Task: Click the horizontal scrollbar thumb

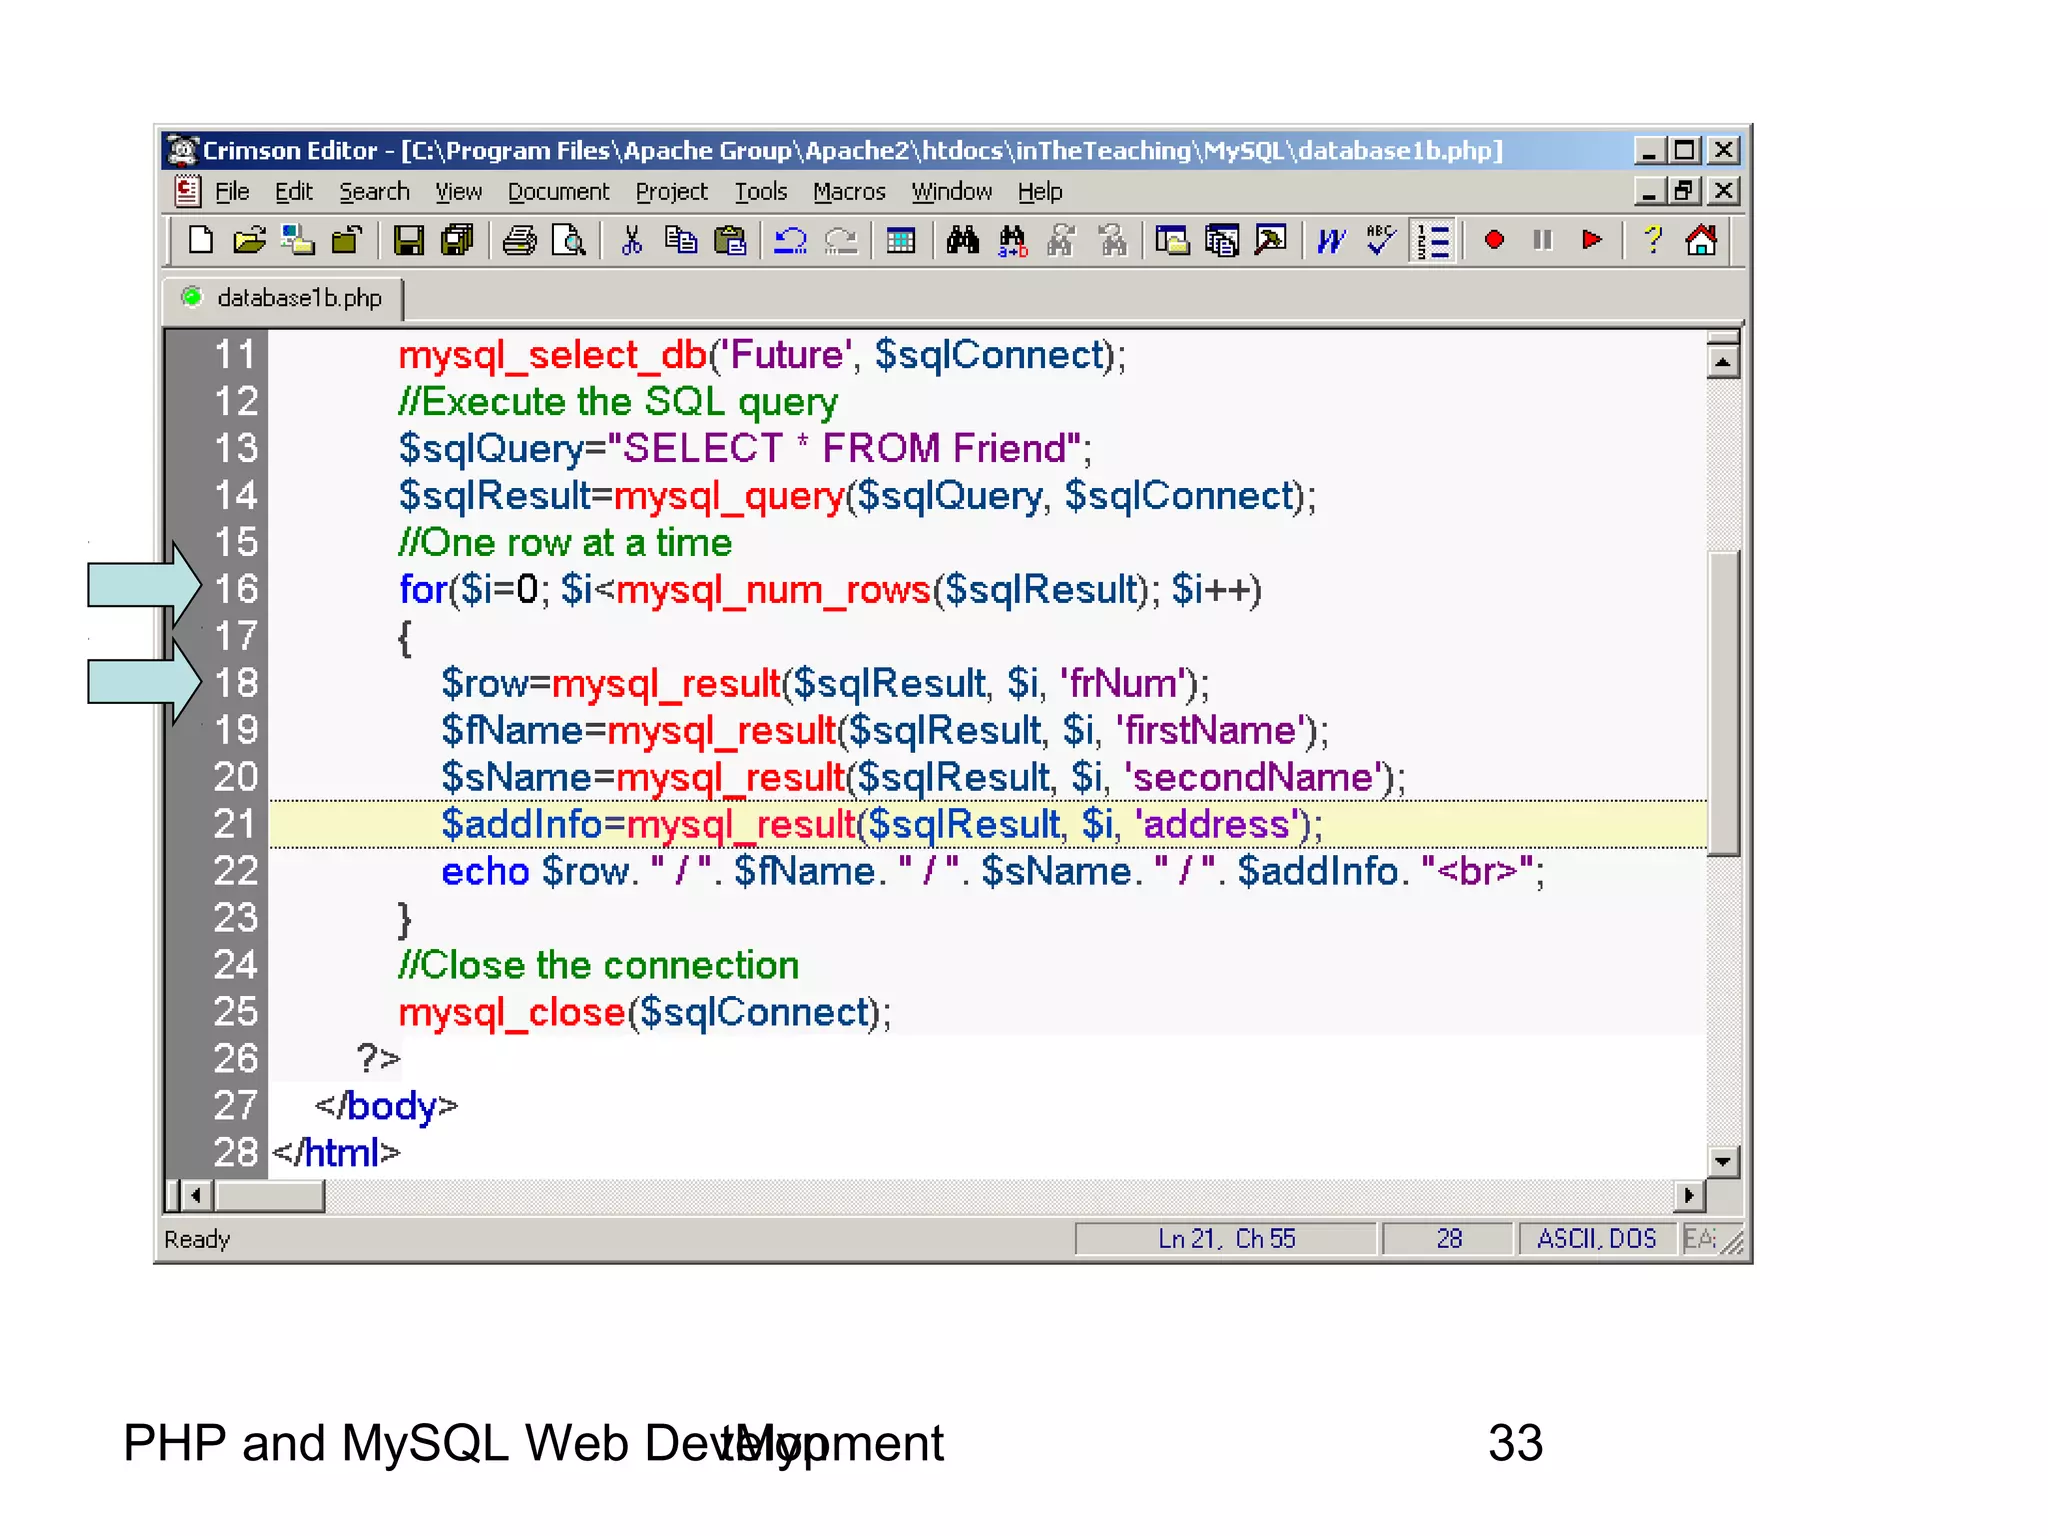Action: (x=270, y=1195)
